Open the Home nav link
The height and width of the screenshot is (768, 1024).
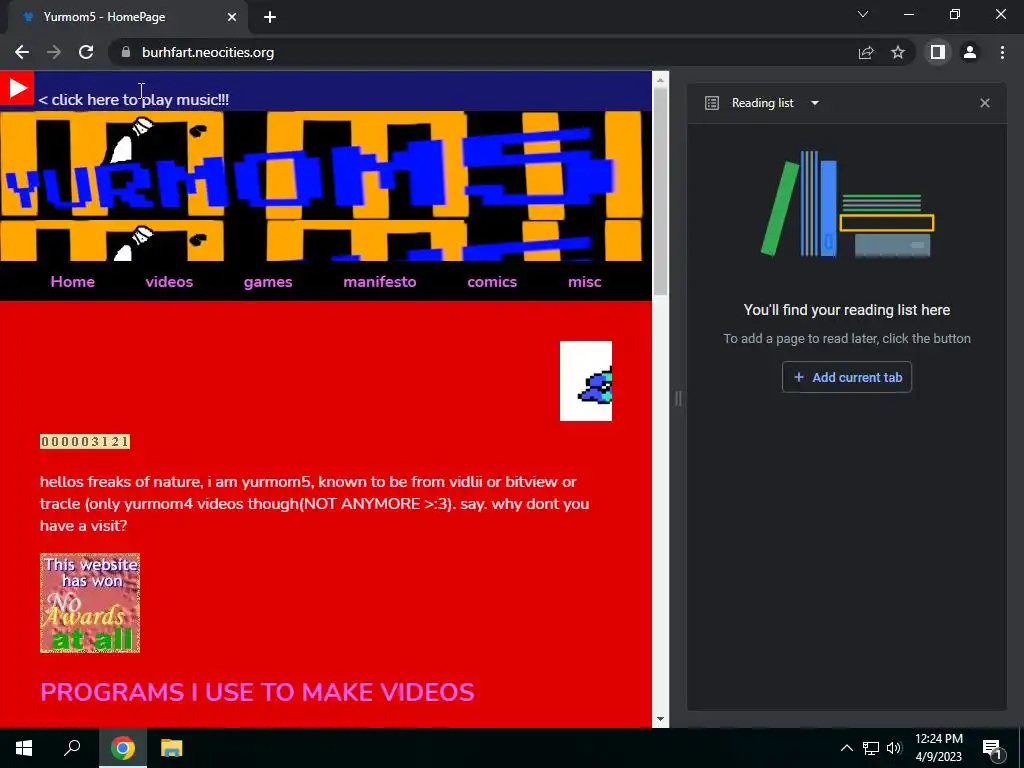point(72,281)
